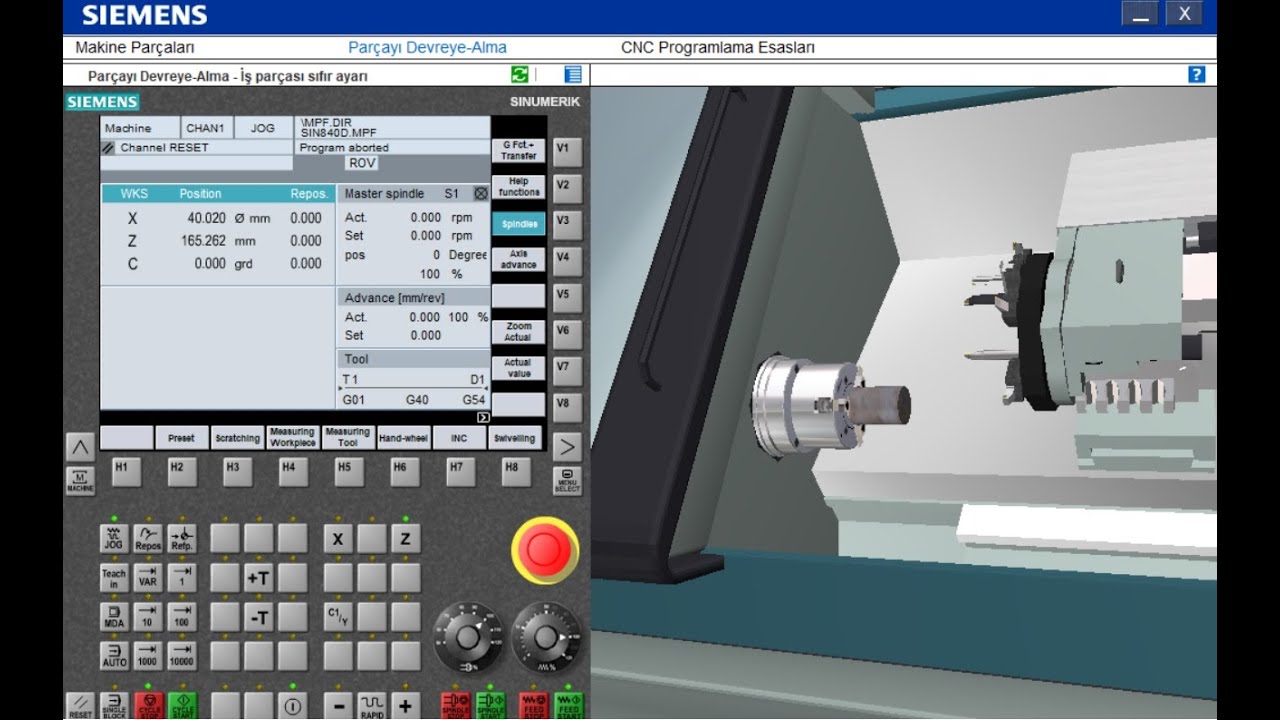Hit the red emergency stop button
This screenshot has height=720, width=1280.
545,550
